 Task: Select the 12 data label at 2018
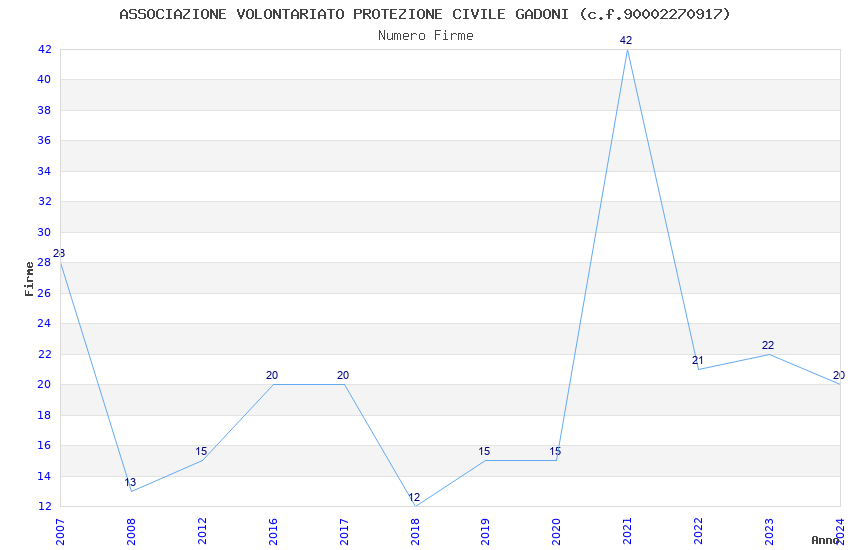(414, 497)
